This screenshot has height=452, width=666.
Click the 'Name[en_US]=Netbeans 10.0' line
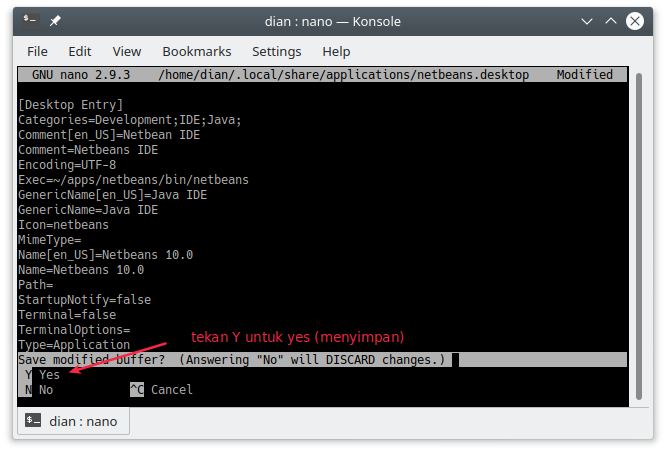[x=105, y=254]
